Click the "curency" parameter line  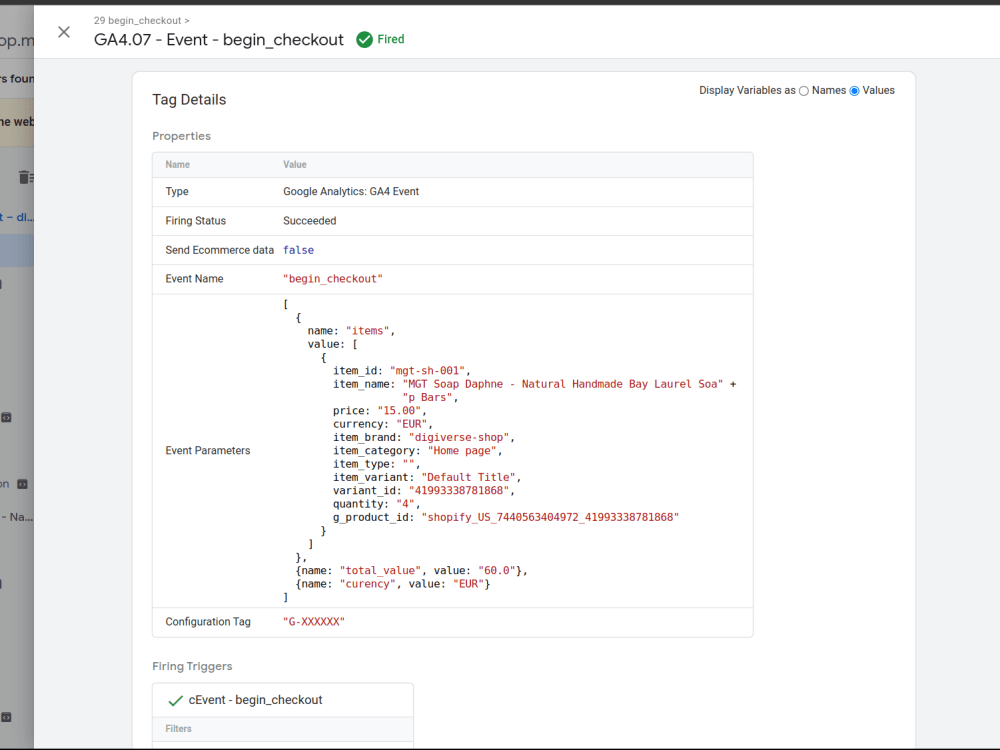pyautogui.click(x=392, y=584)
